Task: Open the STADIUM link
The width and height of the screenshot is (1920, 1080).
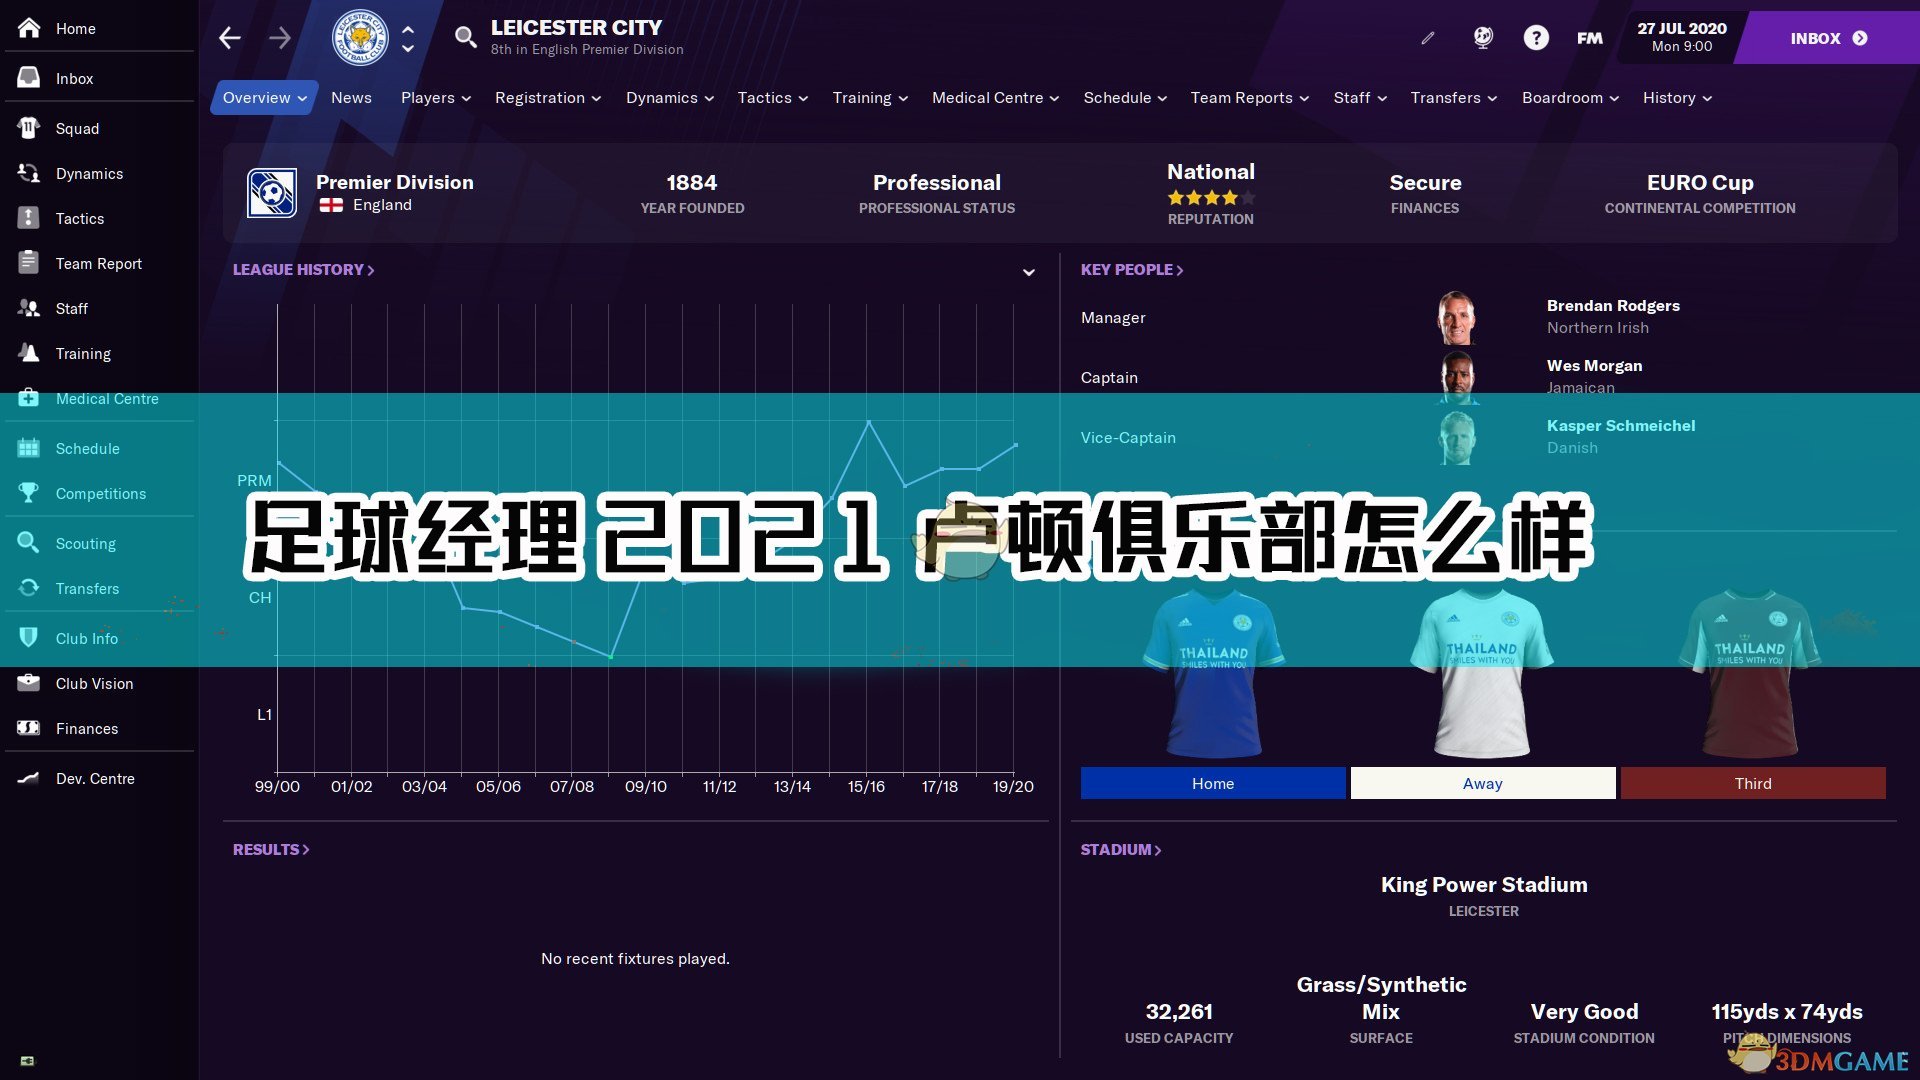Action: click(x=1120, y=850)
